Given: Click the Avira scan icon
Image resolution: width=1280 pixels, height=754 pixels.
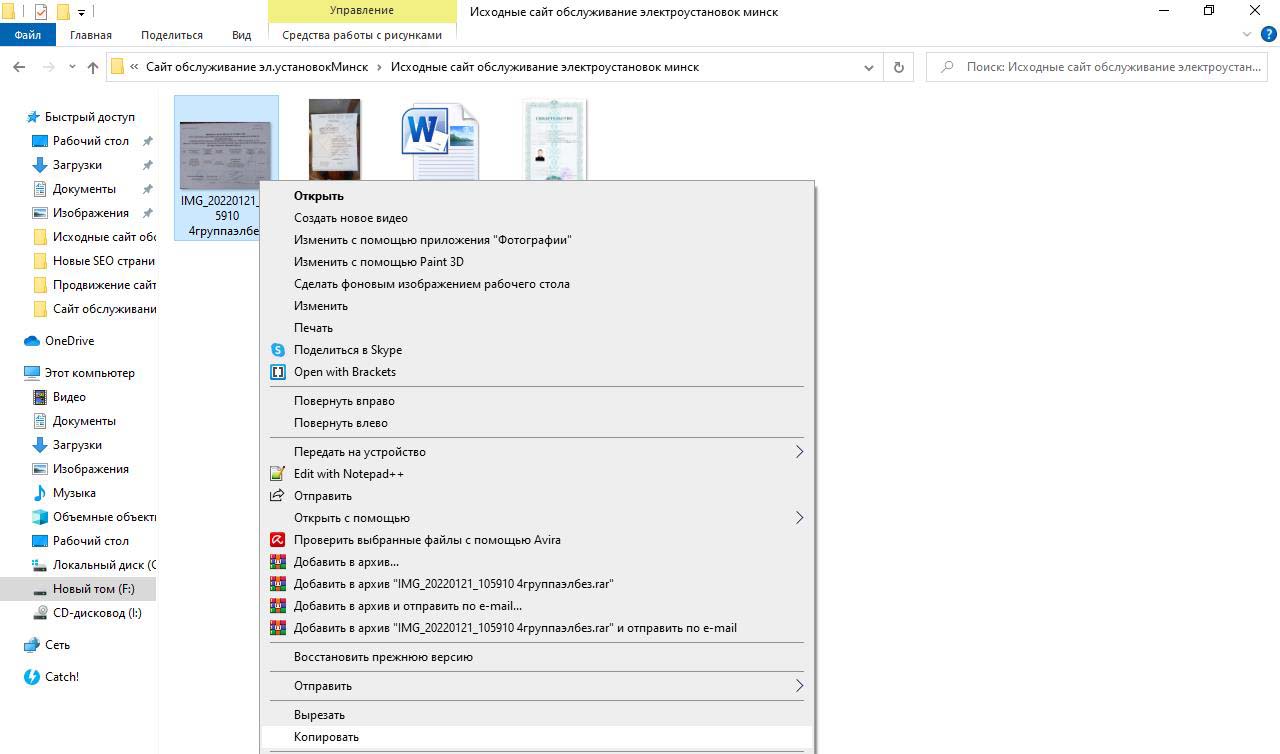Looking at the screenshot, I should [x=278, y=540].
